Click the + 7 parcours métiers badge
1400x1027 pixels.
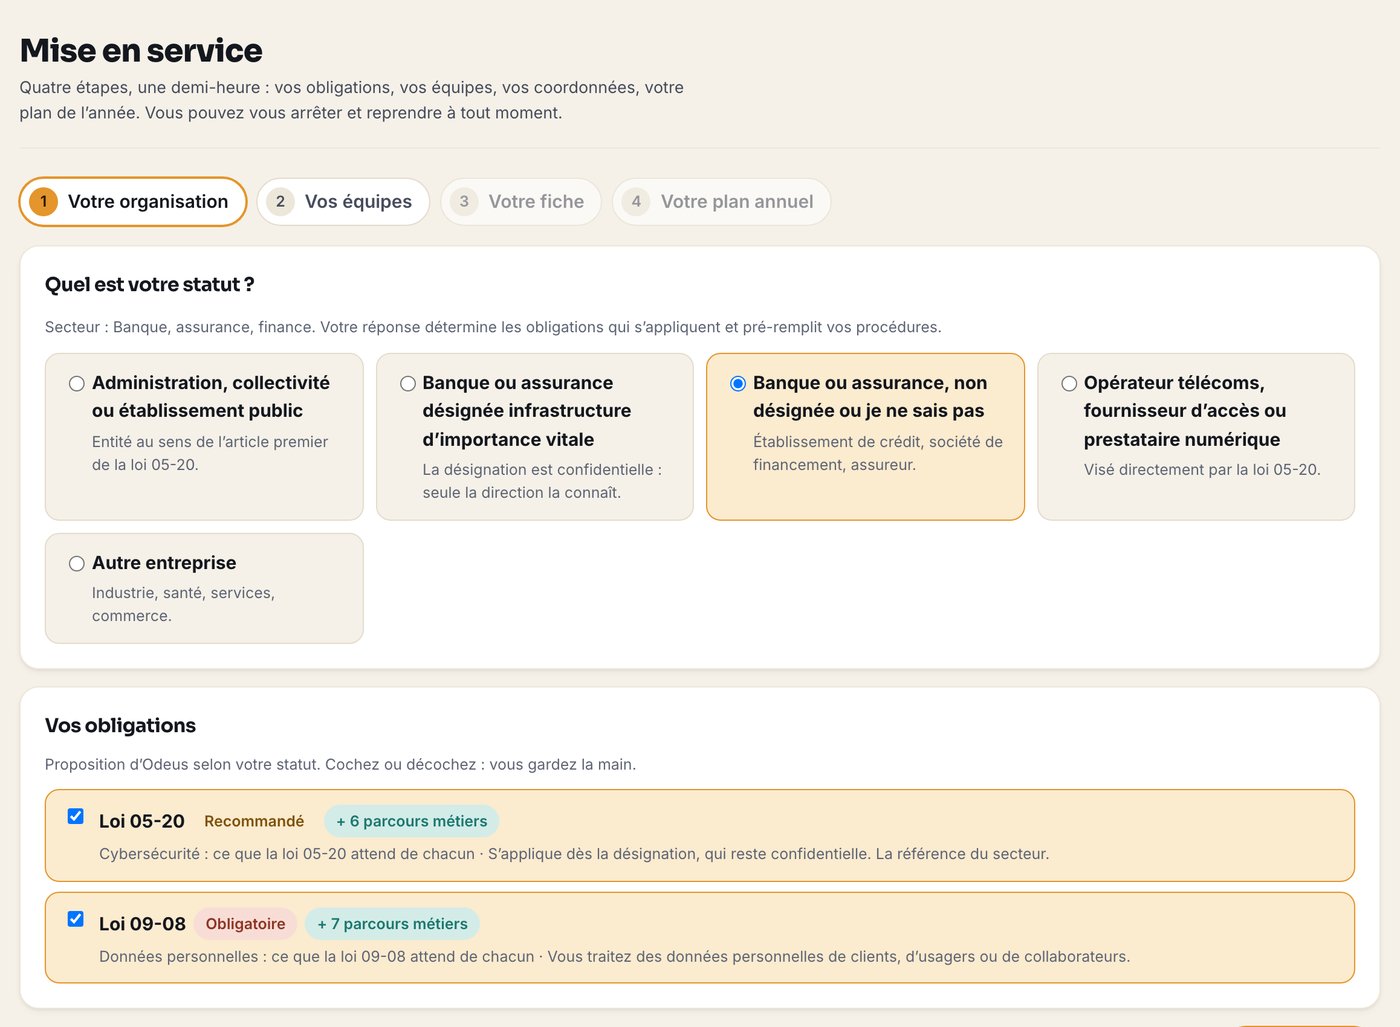click(x=392, y=924)
